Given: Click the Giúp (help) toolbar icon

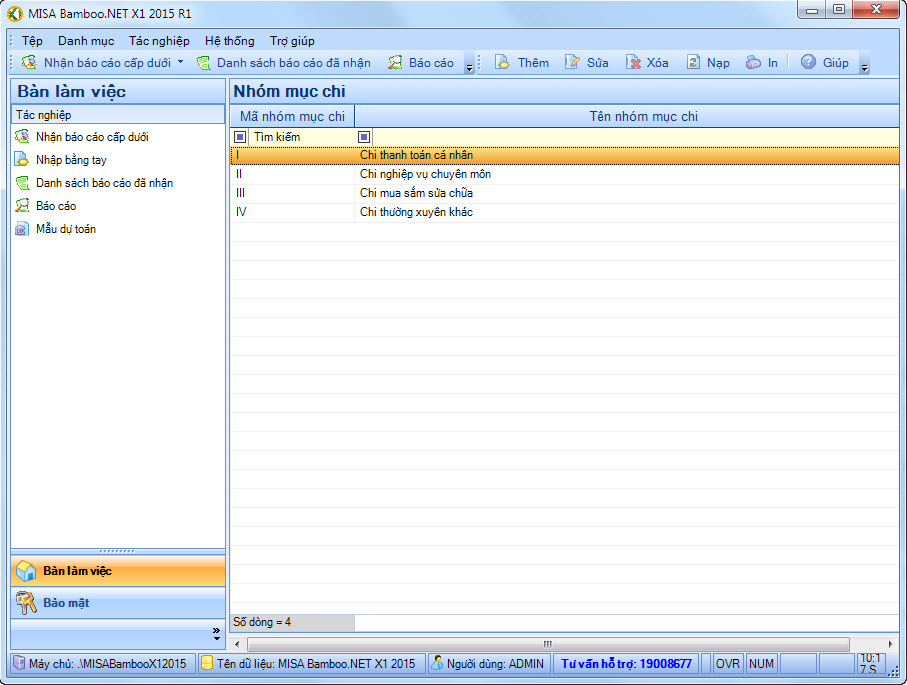Looking at the screenshot, I should pyautogui.click(x=808, y=62).
